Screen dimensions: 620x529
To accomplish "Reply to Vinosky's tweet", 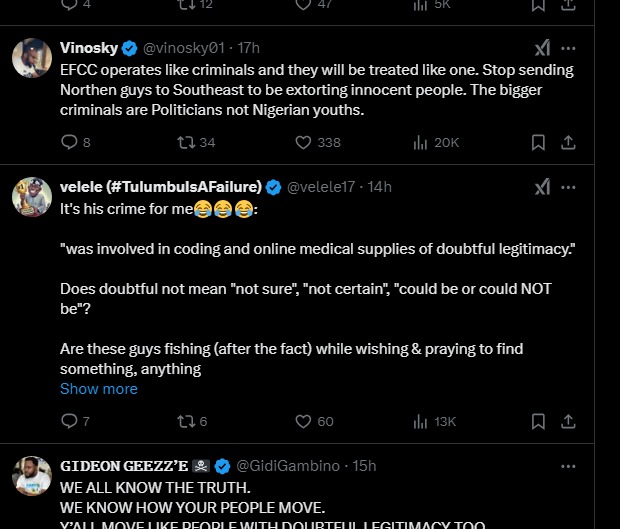I will click(x=69, y=142).
